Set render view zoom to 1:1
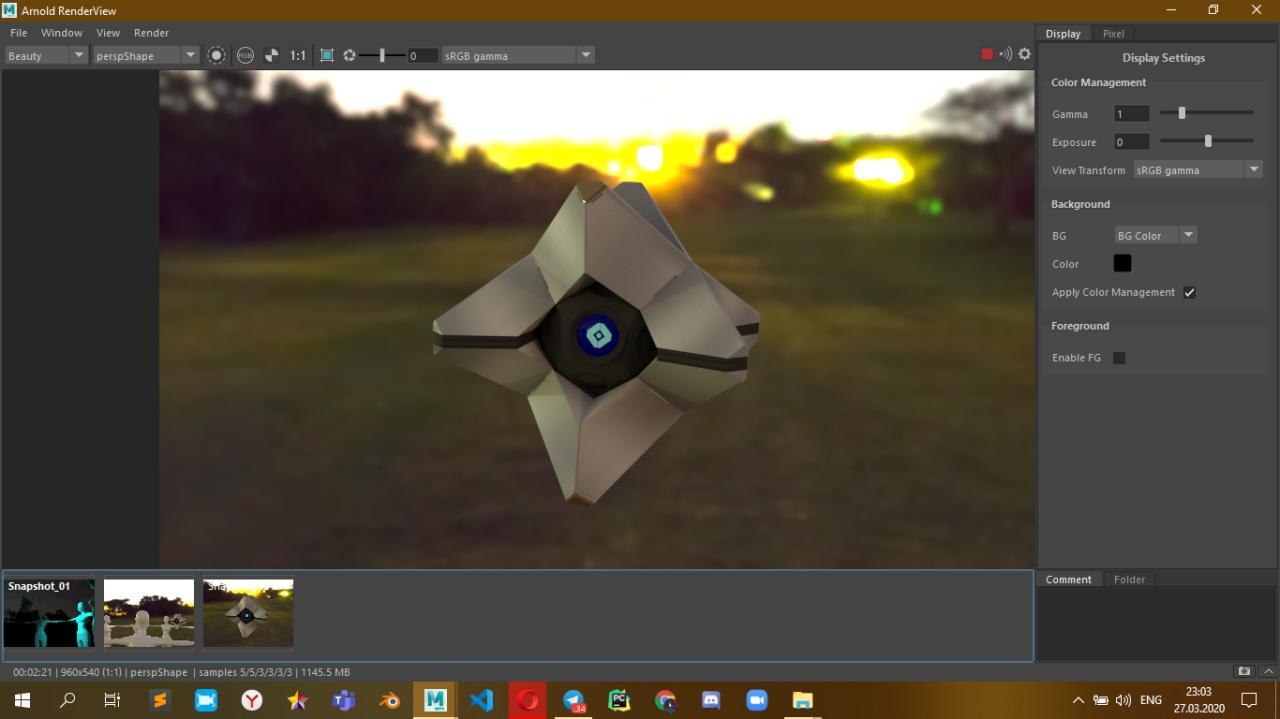This screenshot has width=1280, height=719. [298, 56]
